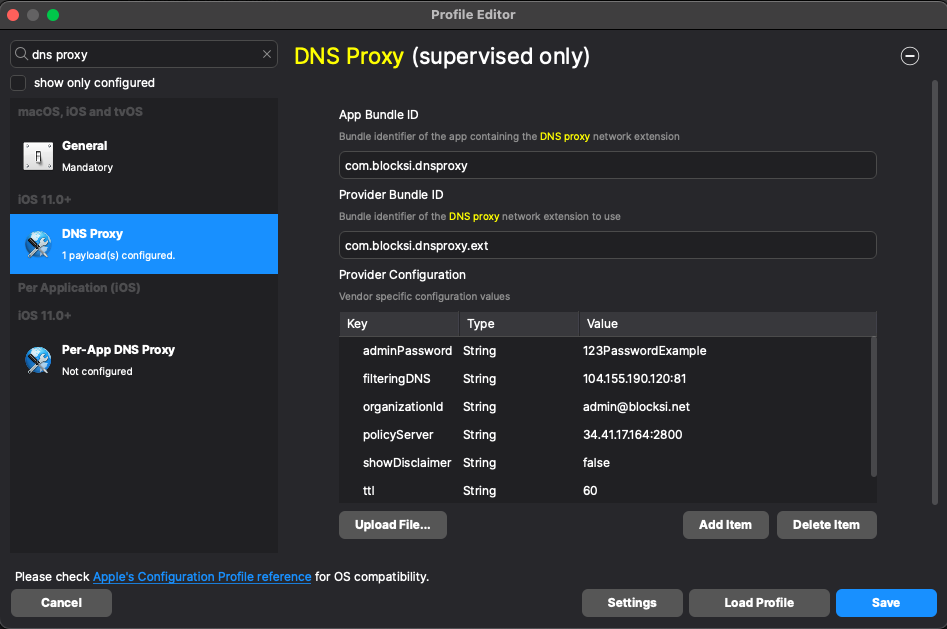The image size is (947, 629).
Task: Close the Profile Editor window
Action: (13, 15)
